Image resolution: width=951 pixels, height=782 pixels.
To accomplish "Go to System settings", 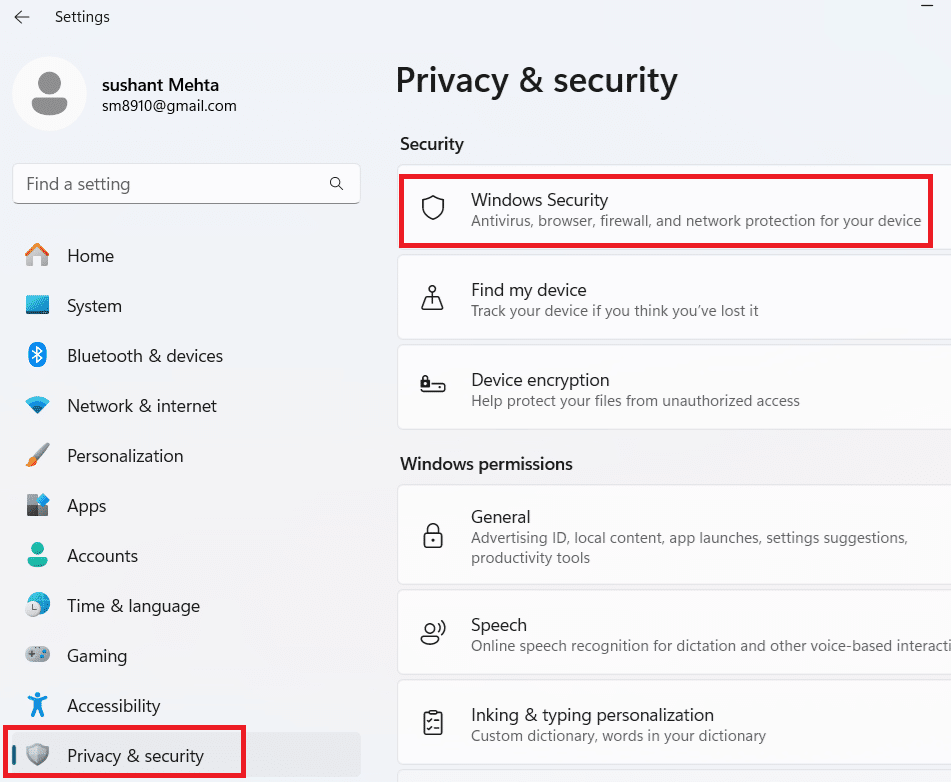I will (x=94, y=306).
